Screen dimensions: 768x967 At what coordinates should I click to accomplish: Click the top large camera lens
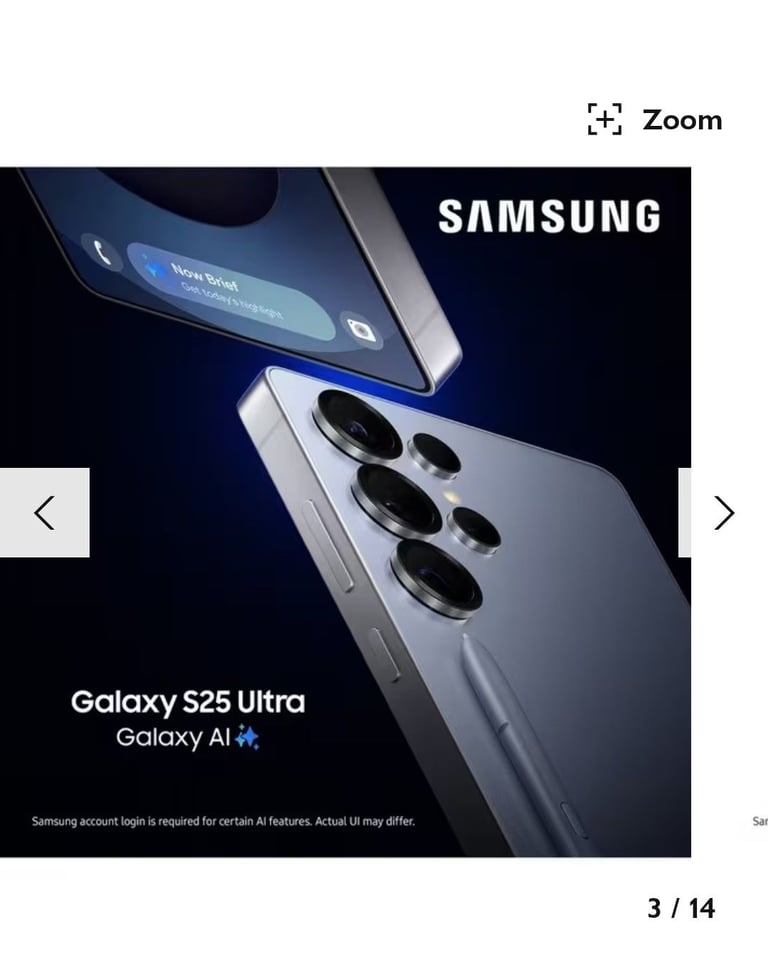[x=357, y=424]
